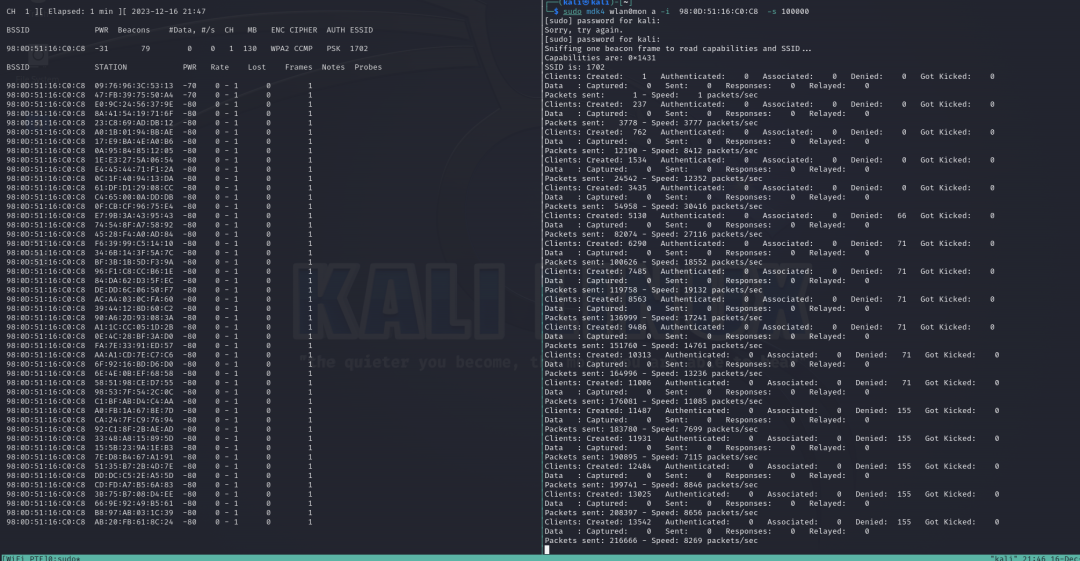
Task: Click the 'Notes' column header
Action: click(x=333, y=68)
